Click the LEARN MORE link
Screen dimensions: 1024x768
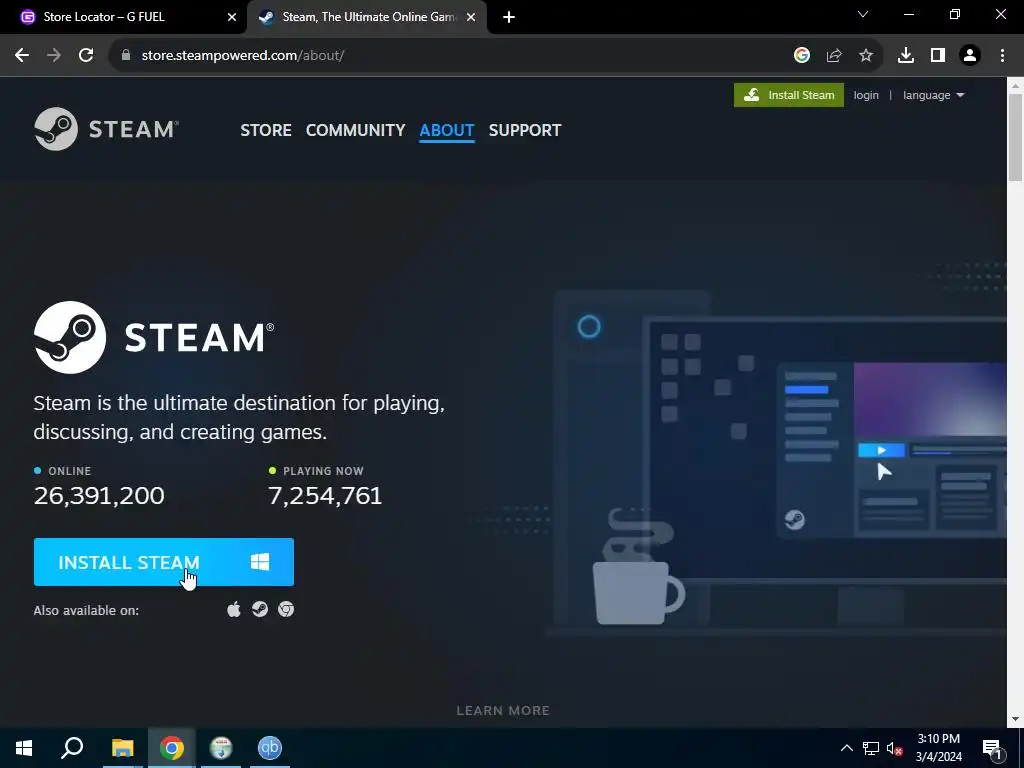coord(503,710)
